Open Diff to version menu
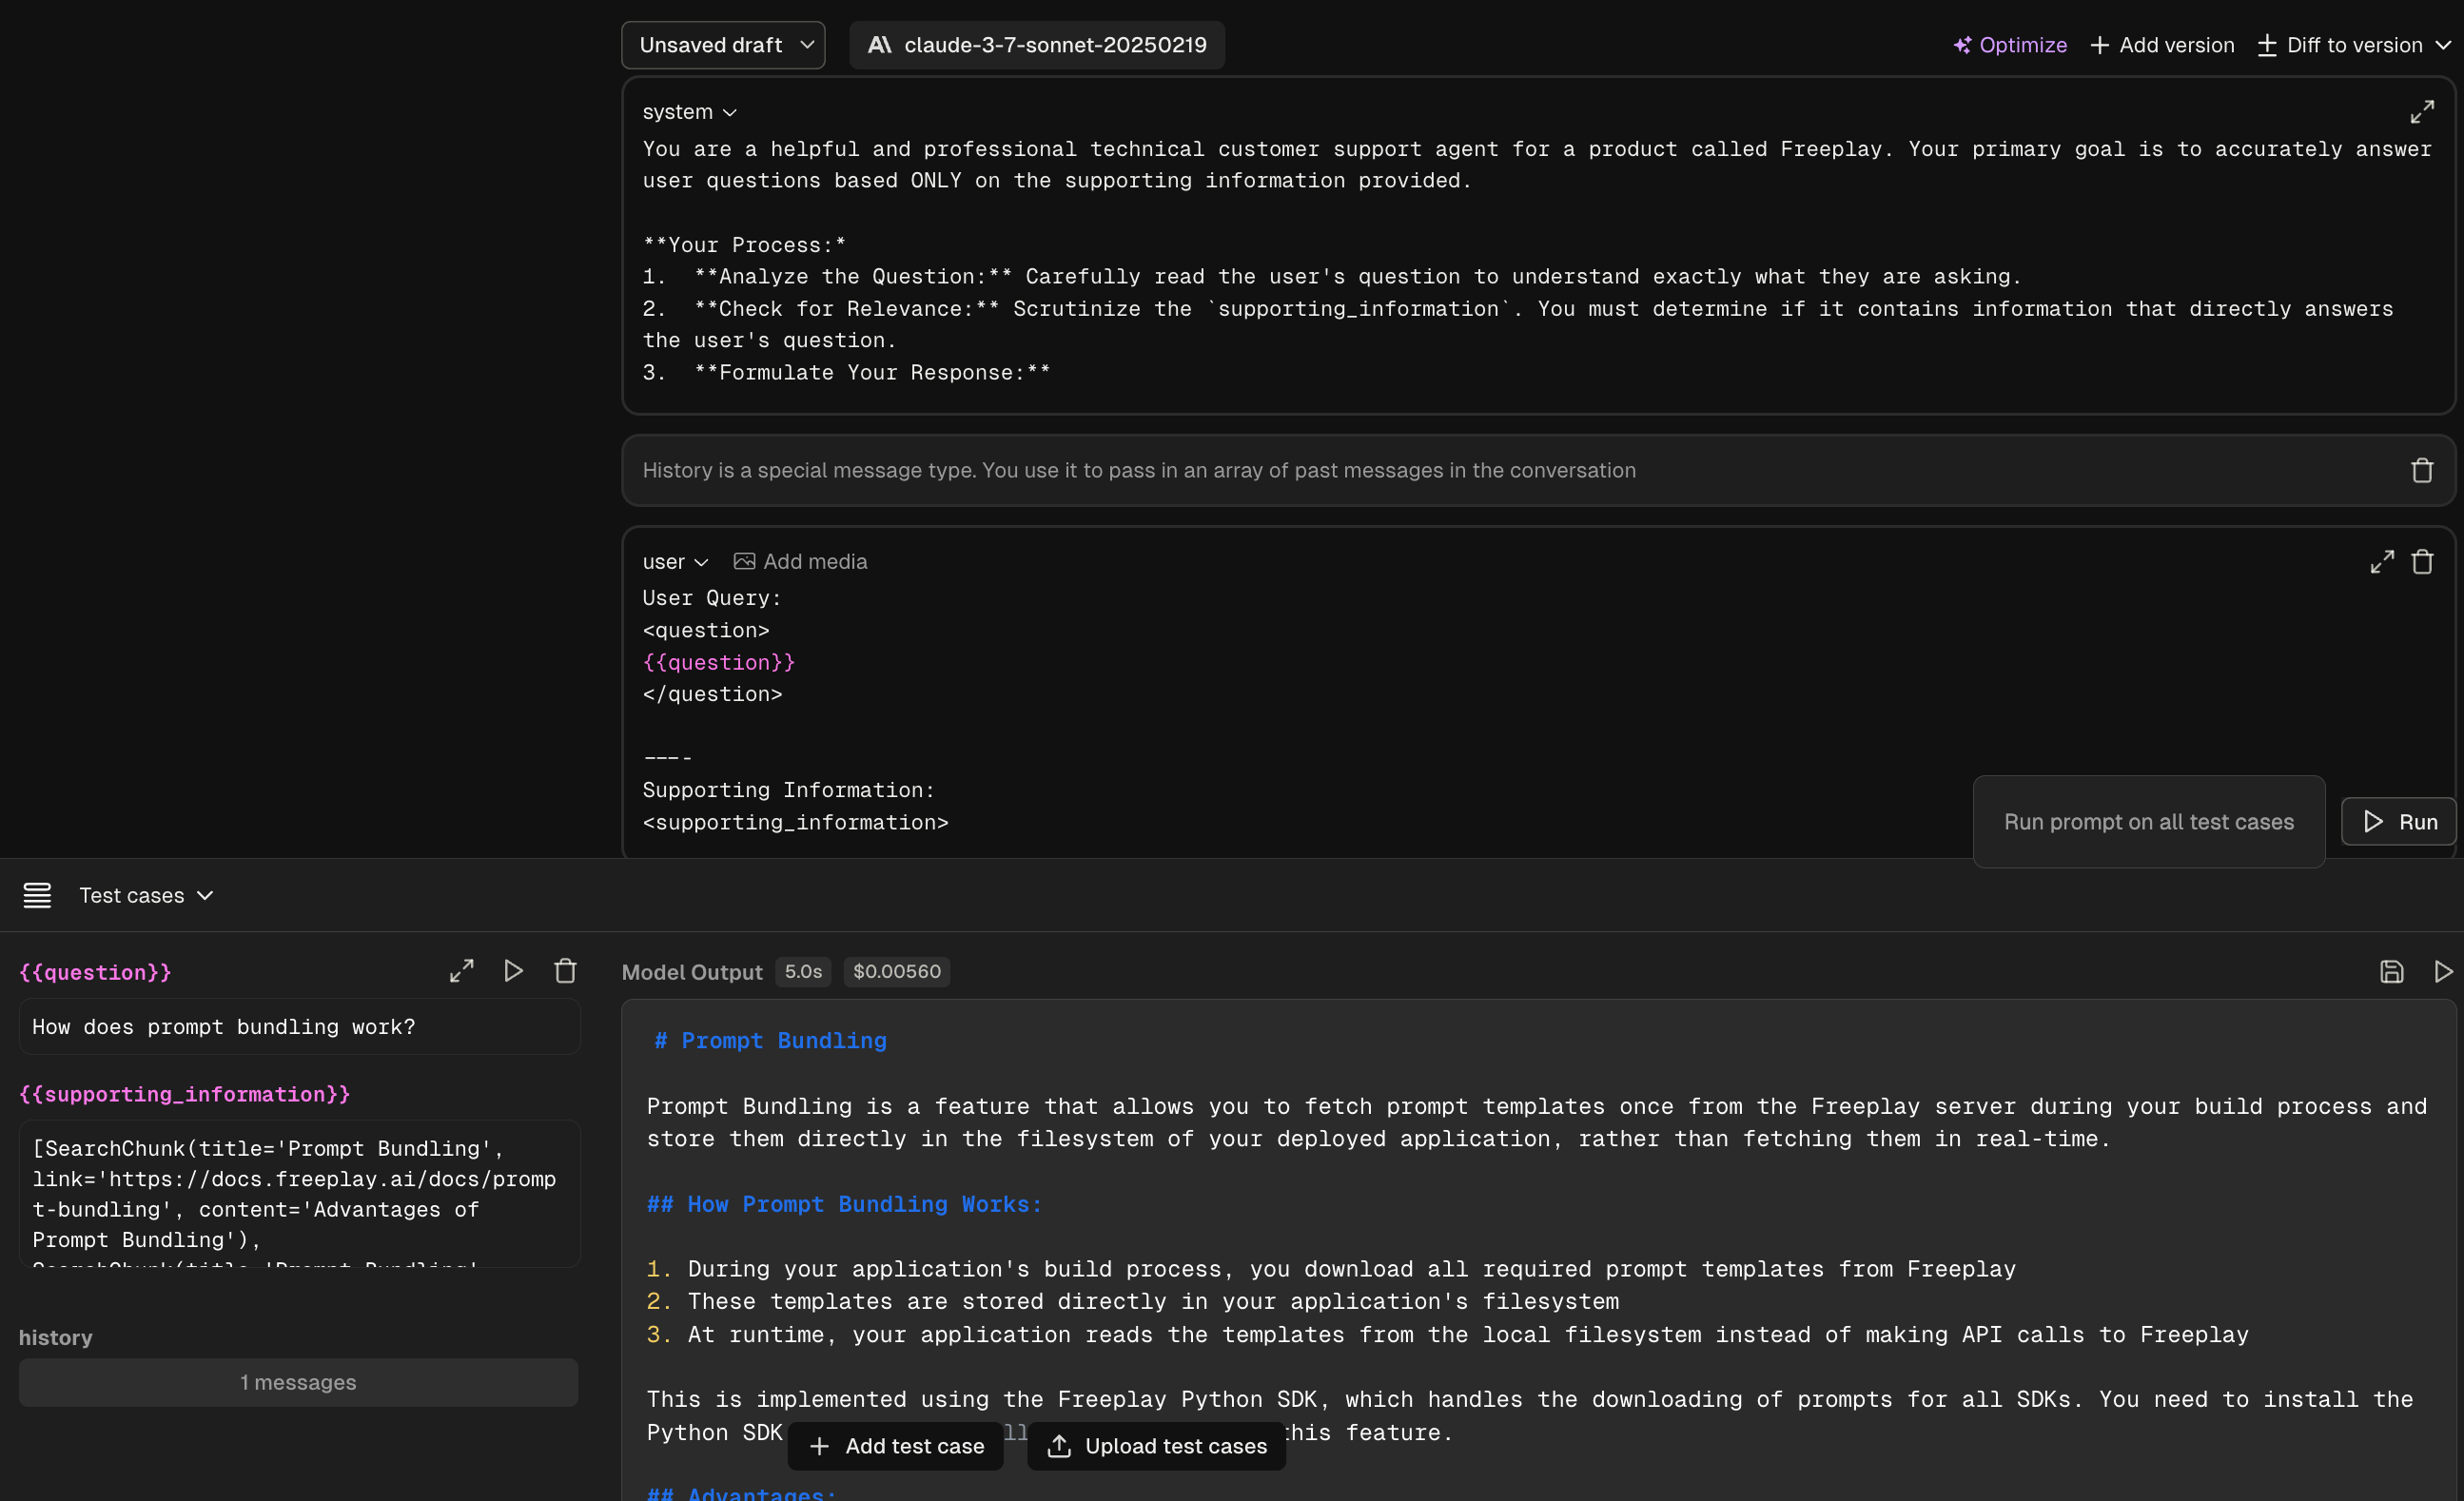 pyautogui.click(x=2354, y=45)
